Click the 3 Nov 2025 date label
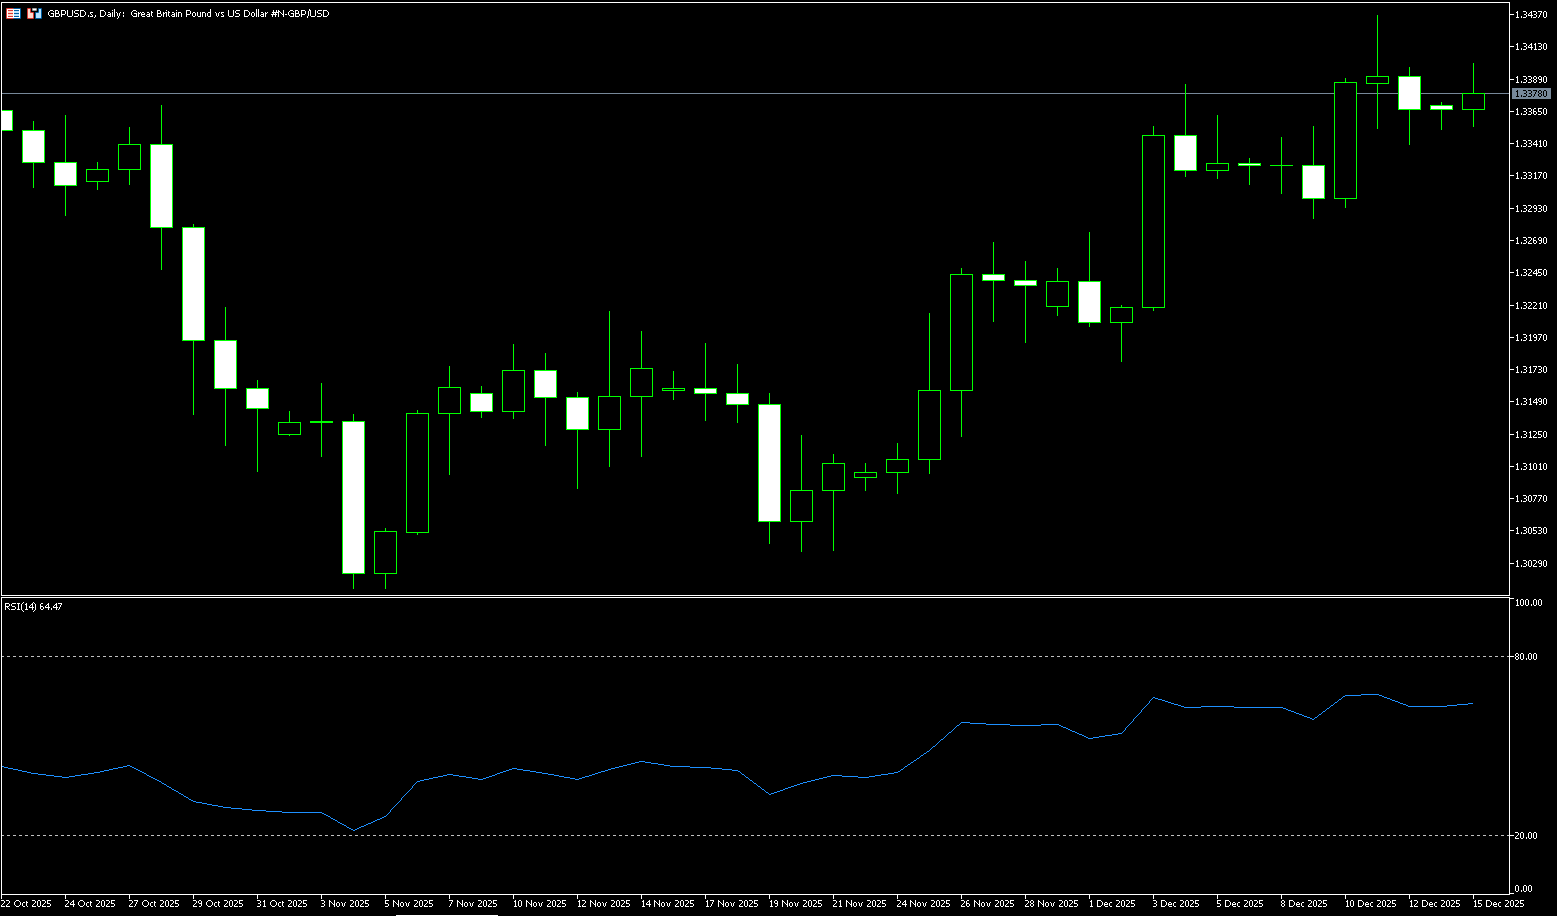 345,904
